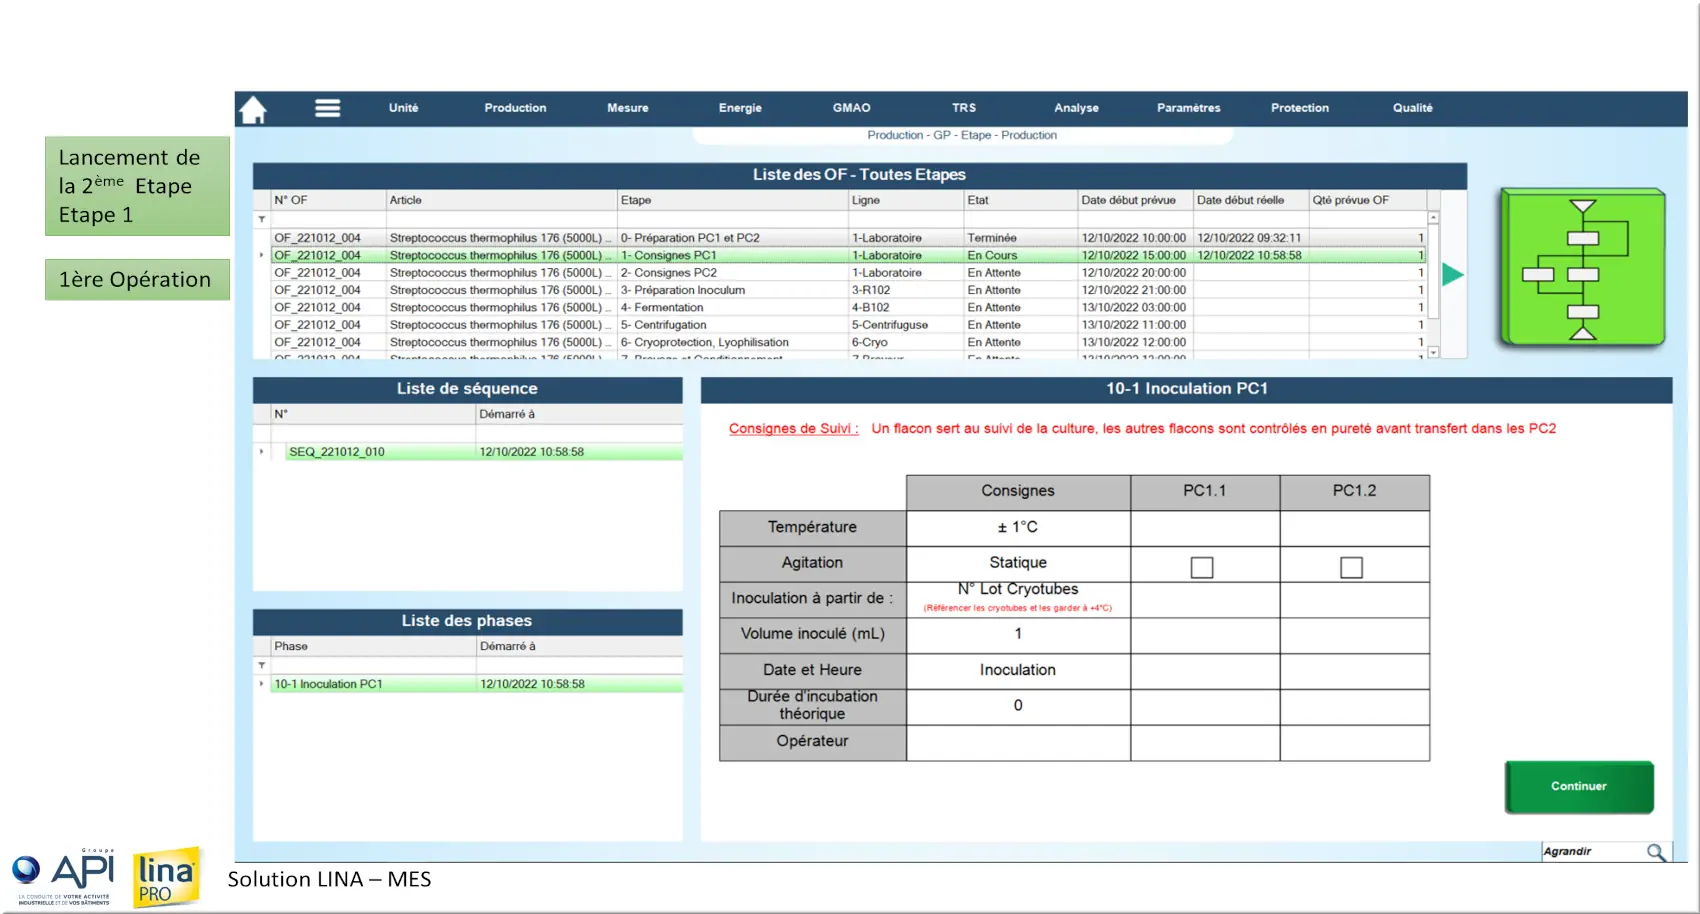
Task: Select the 2- Consignes PC2 row
Action: (848, 272)
